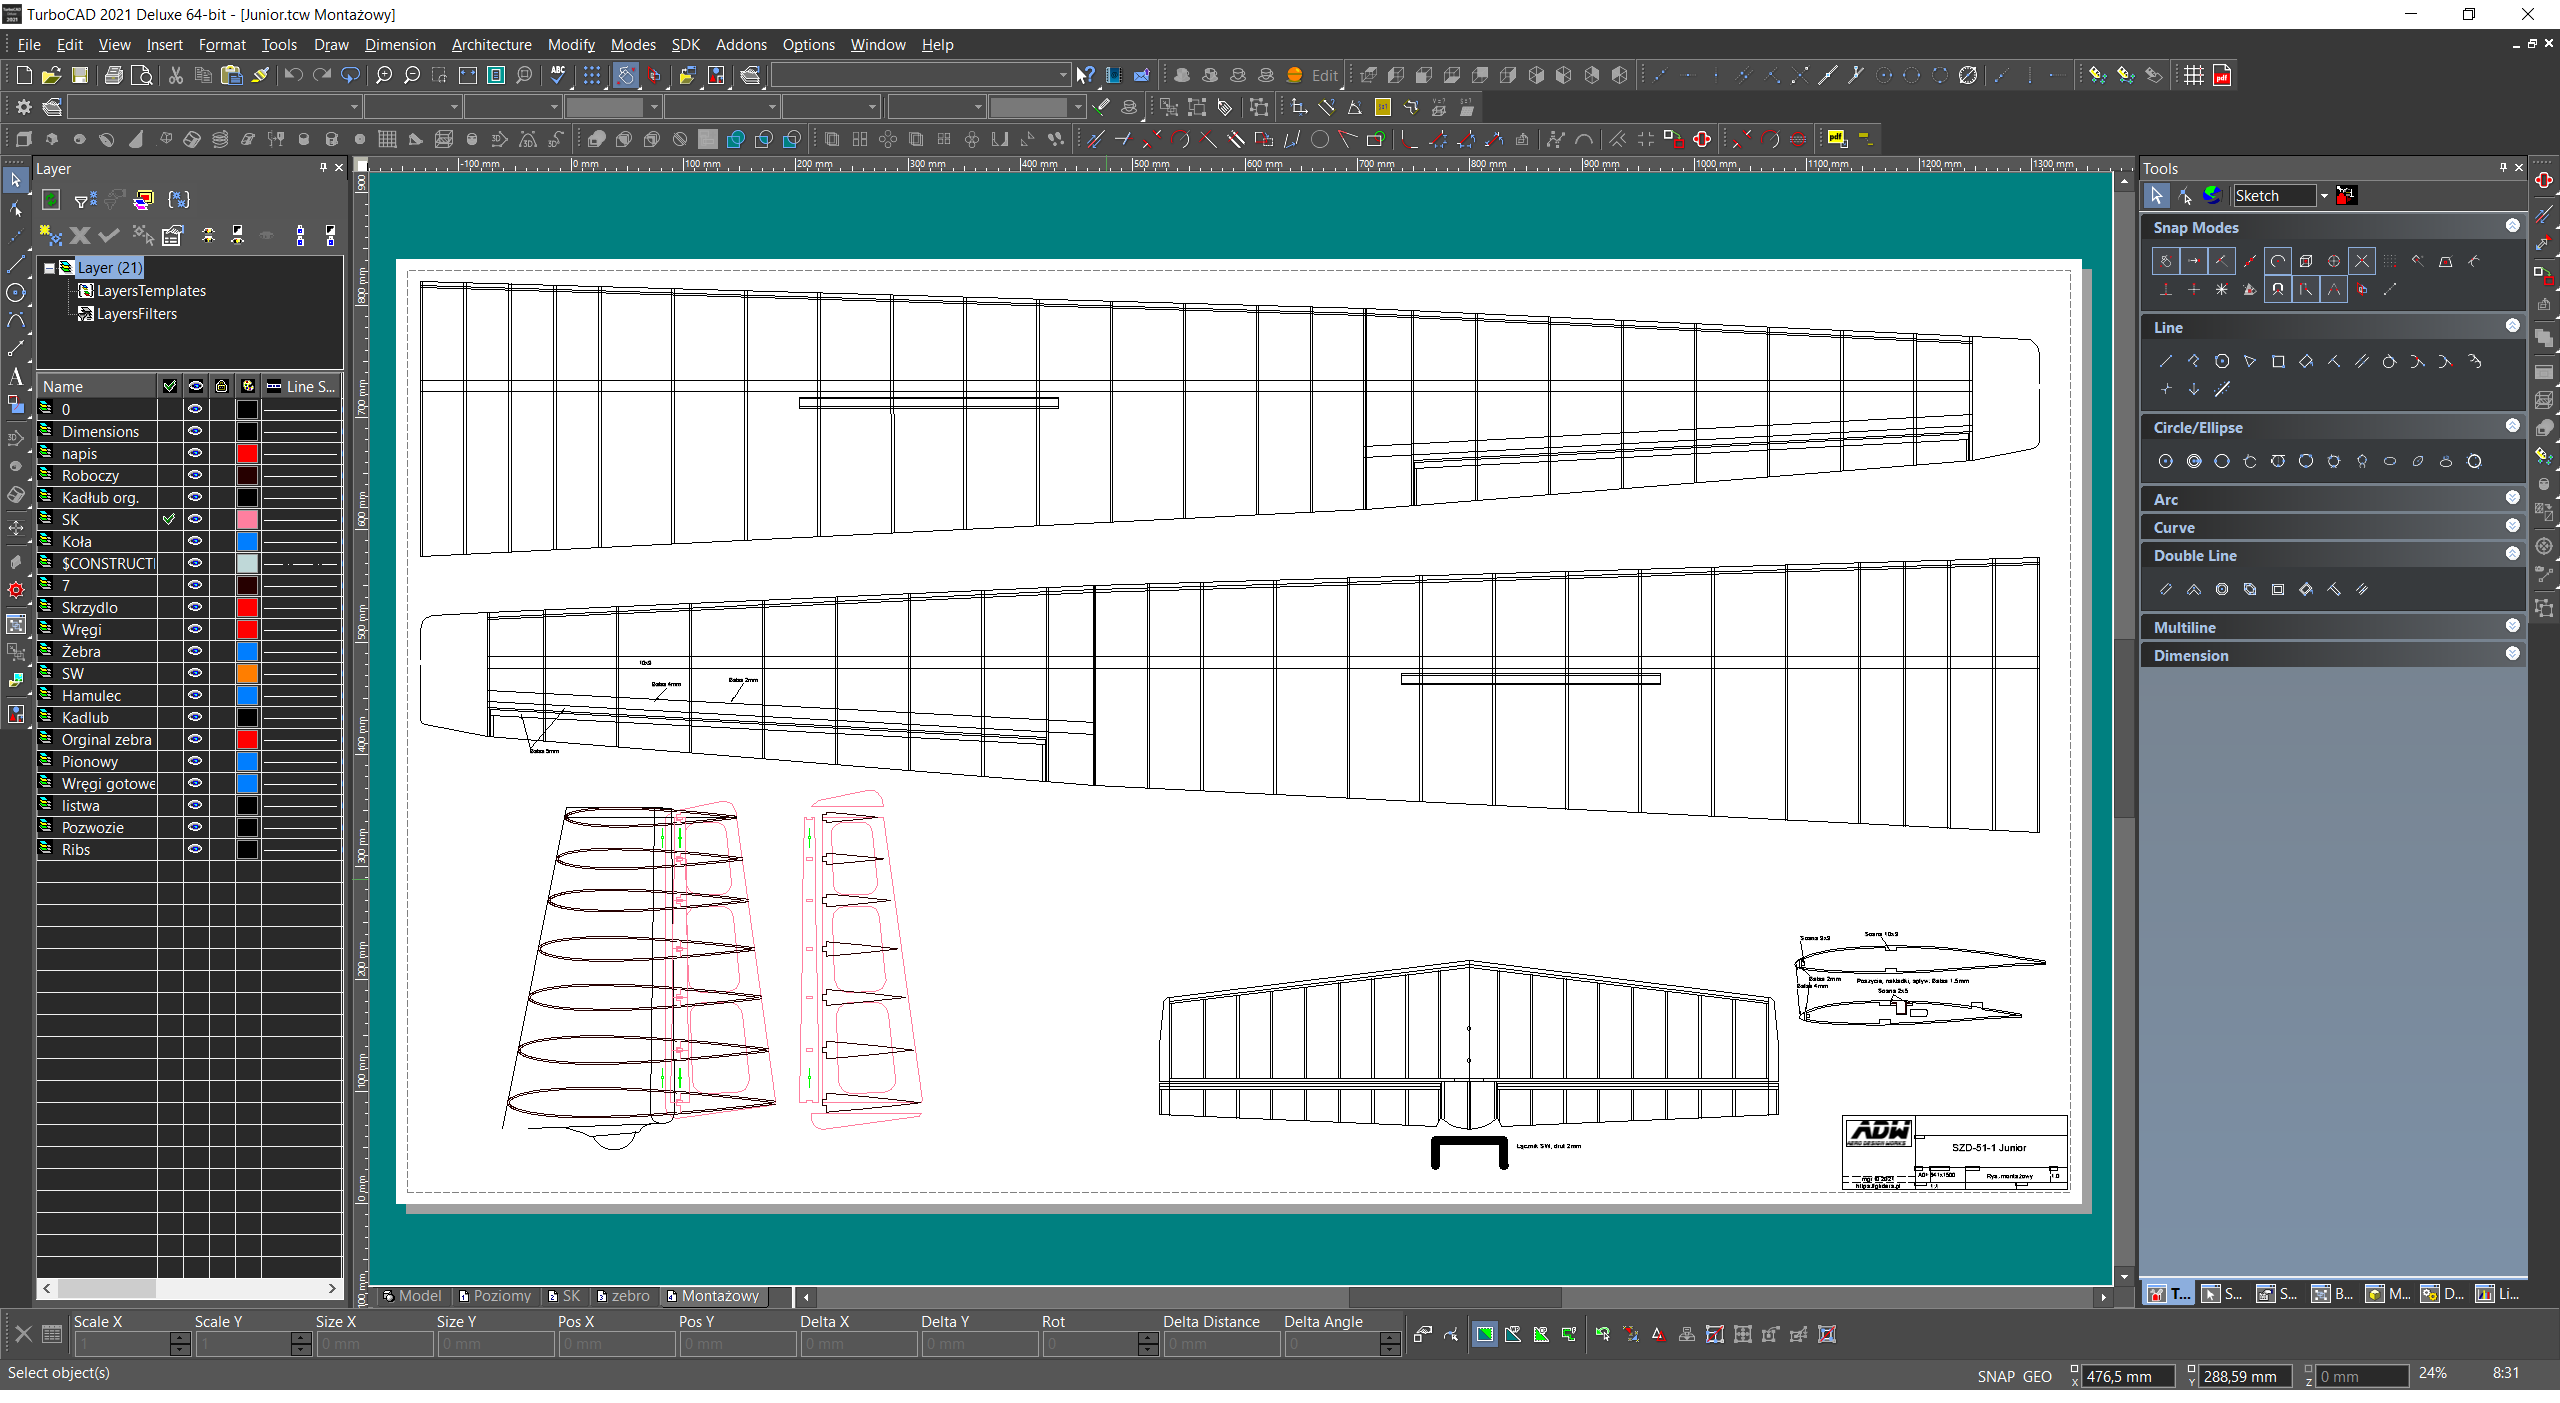Click the Save file icon
Image resolution: width=2560 pixels, height=1403 pixels.
80,75
